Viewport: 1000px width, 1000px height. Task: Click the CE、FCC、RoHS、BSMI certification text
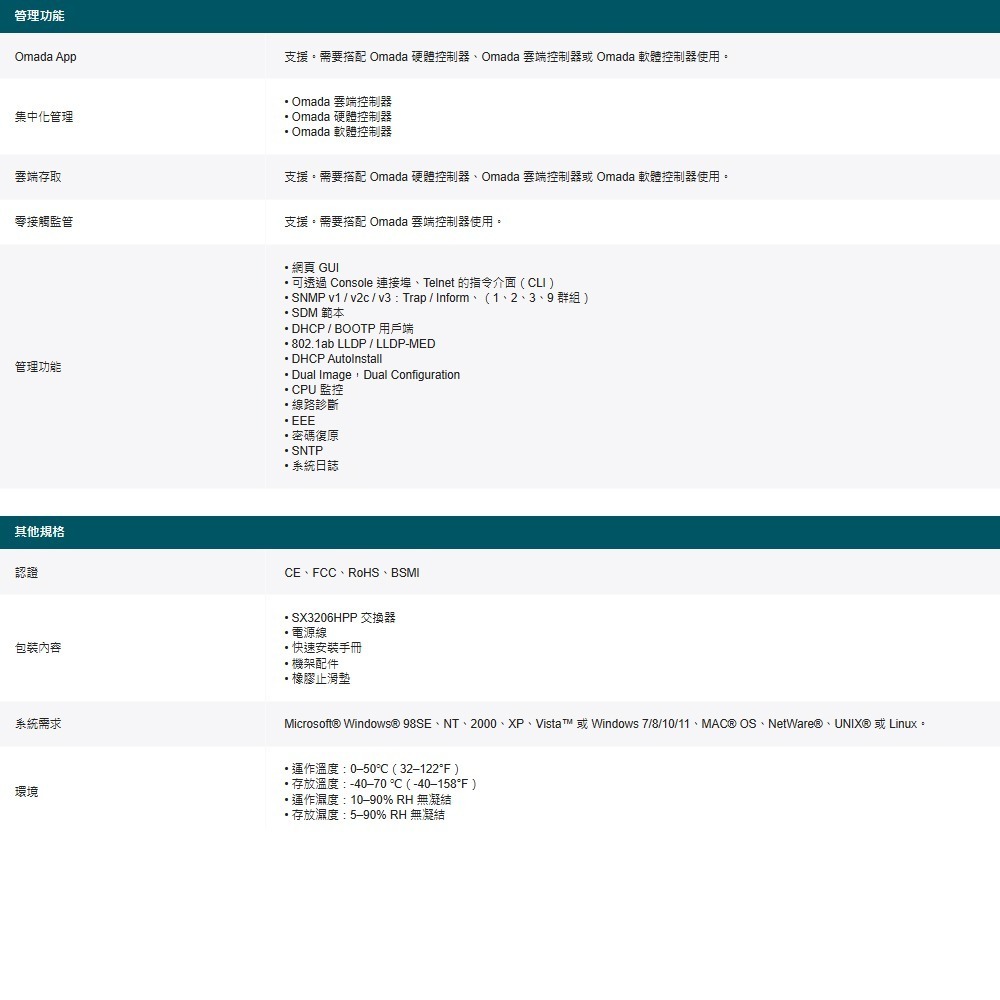tap(352, 573)
